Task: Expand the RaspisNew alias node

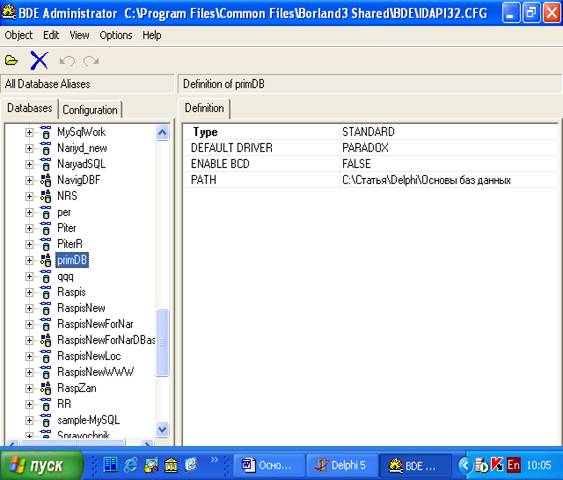Action: (29, 308)
